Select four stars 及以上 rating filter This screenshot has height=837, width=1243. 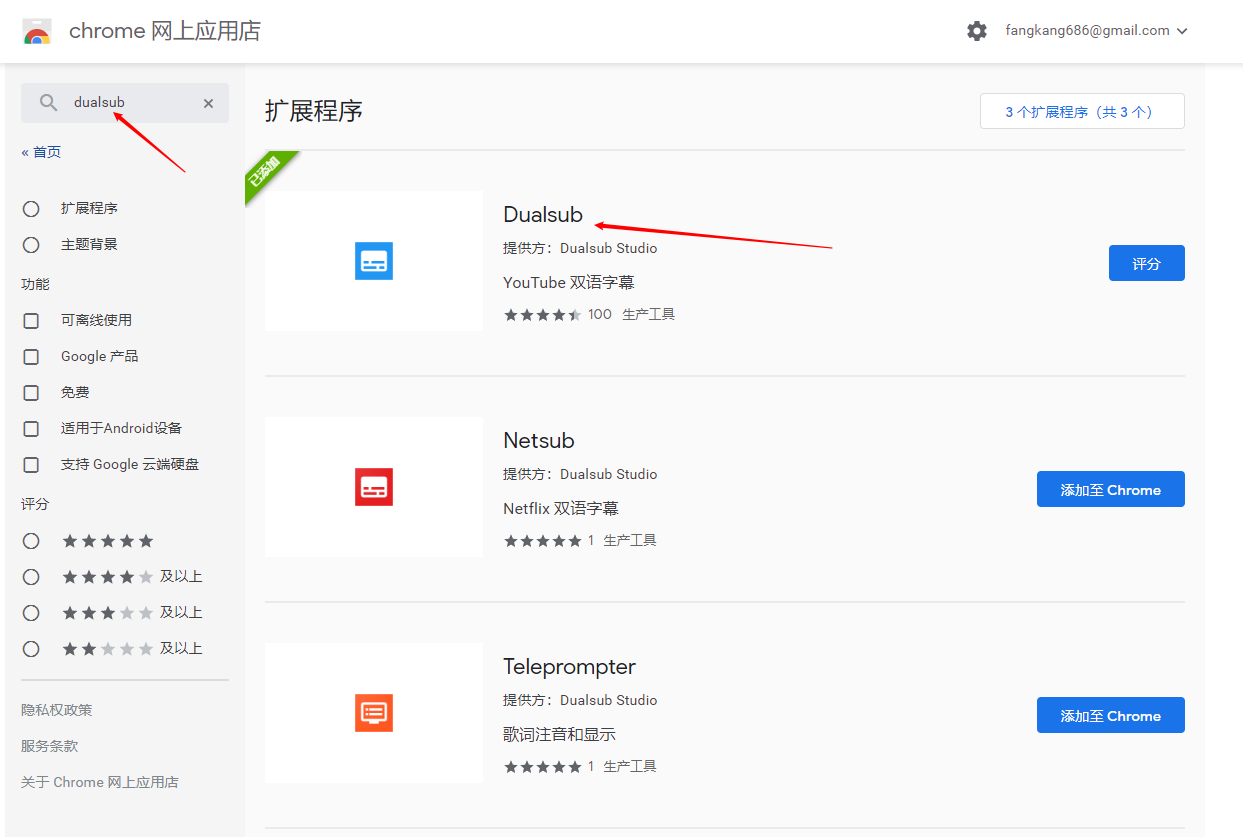tap(31, 577)
